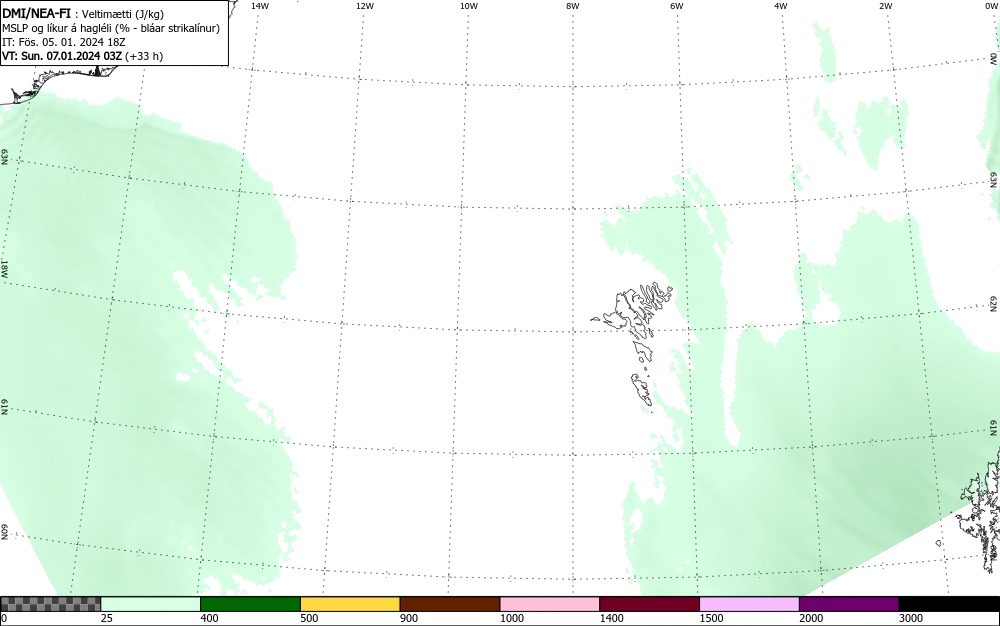
Task: Click the 2W longitude label
Action: pos(885,6)
